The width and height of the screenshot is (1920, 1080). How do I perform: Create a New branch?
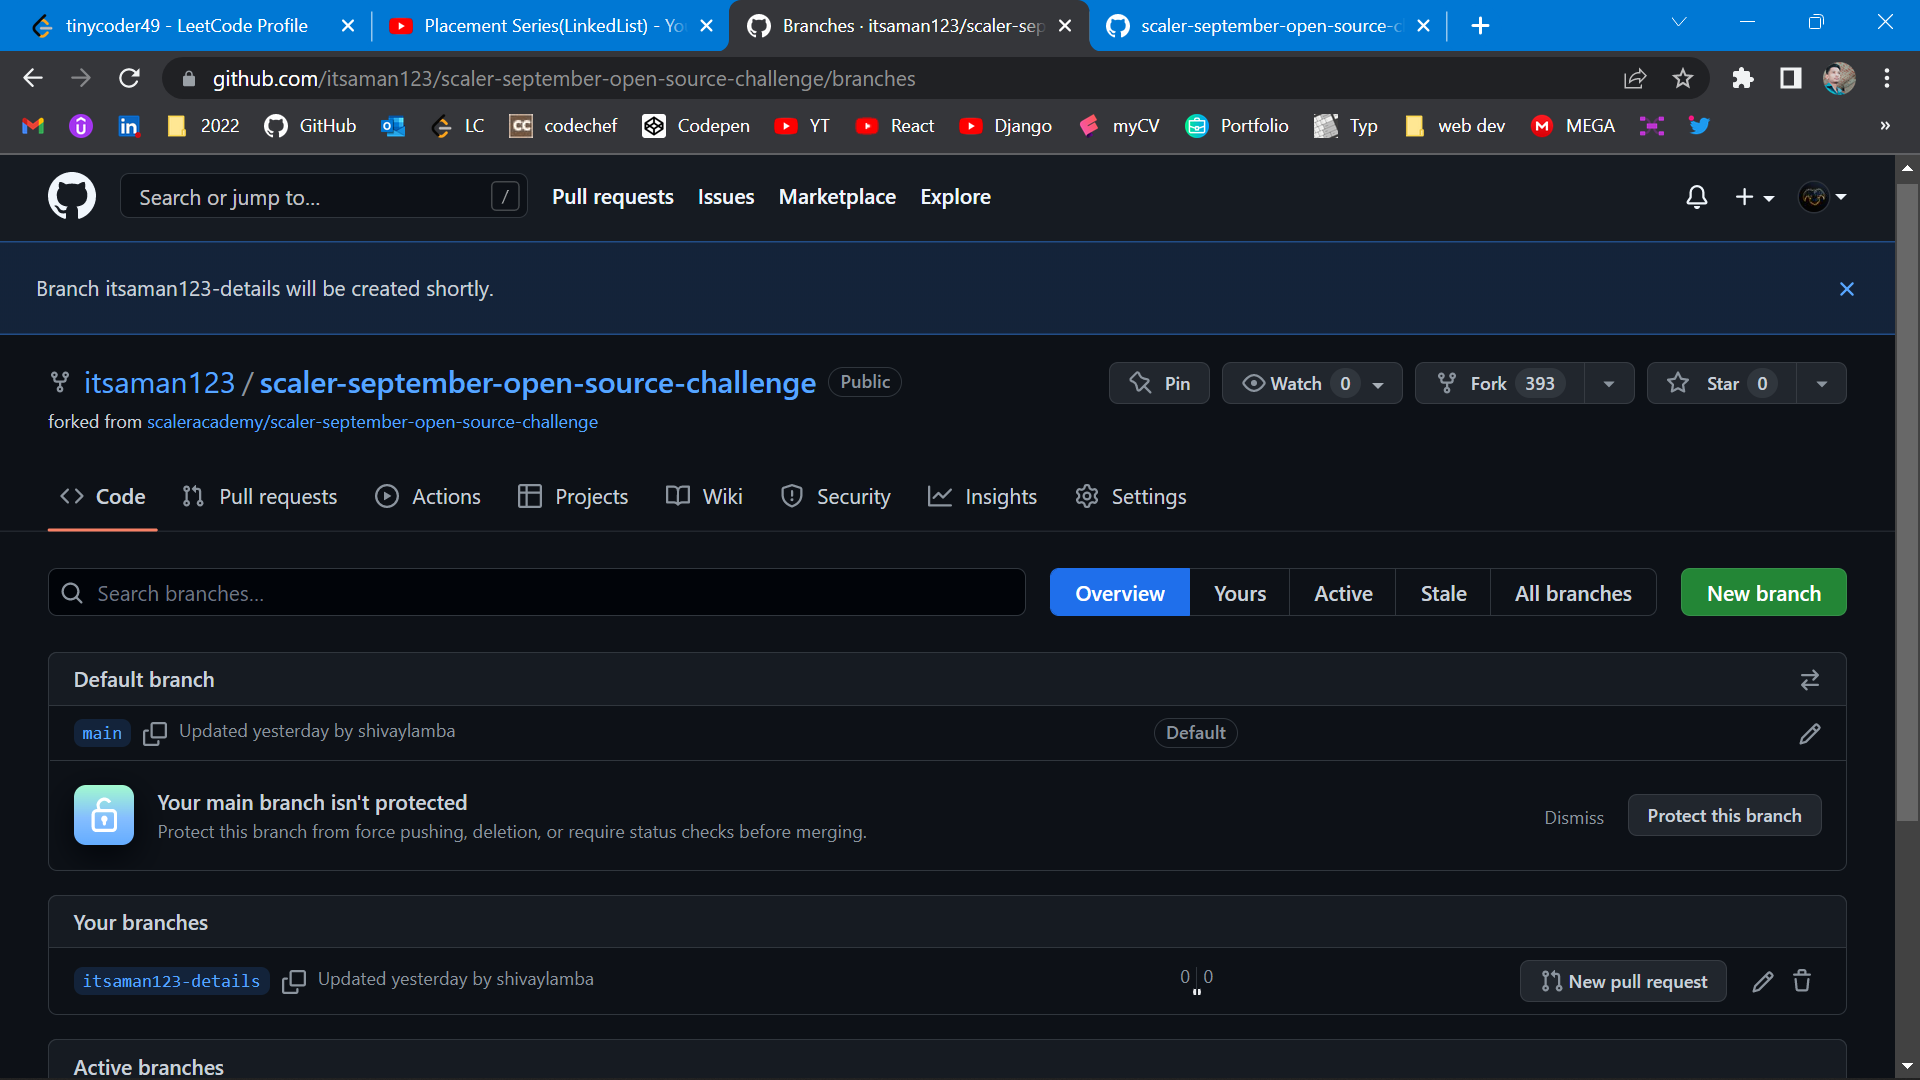pos(1763,592)
